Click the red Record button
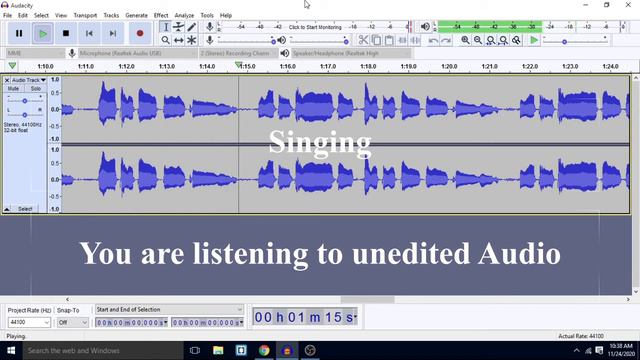Viewport: 640px width, 360px height. [140, 33]
